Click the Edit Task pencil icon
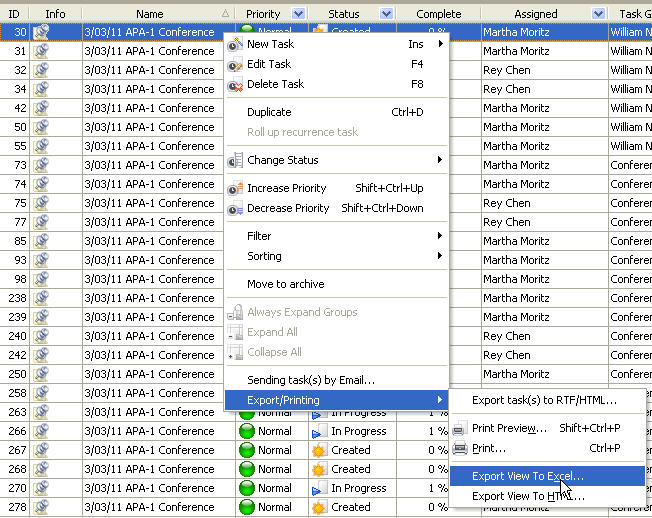The height and width of the screenshot is (518, 652). pyautogui.click(x=235, y=65)
